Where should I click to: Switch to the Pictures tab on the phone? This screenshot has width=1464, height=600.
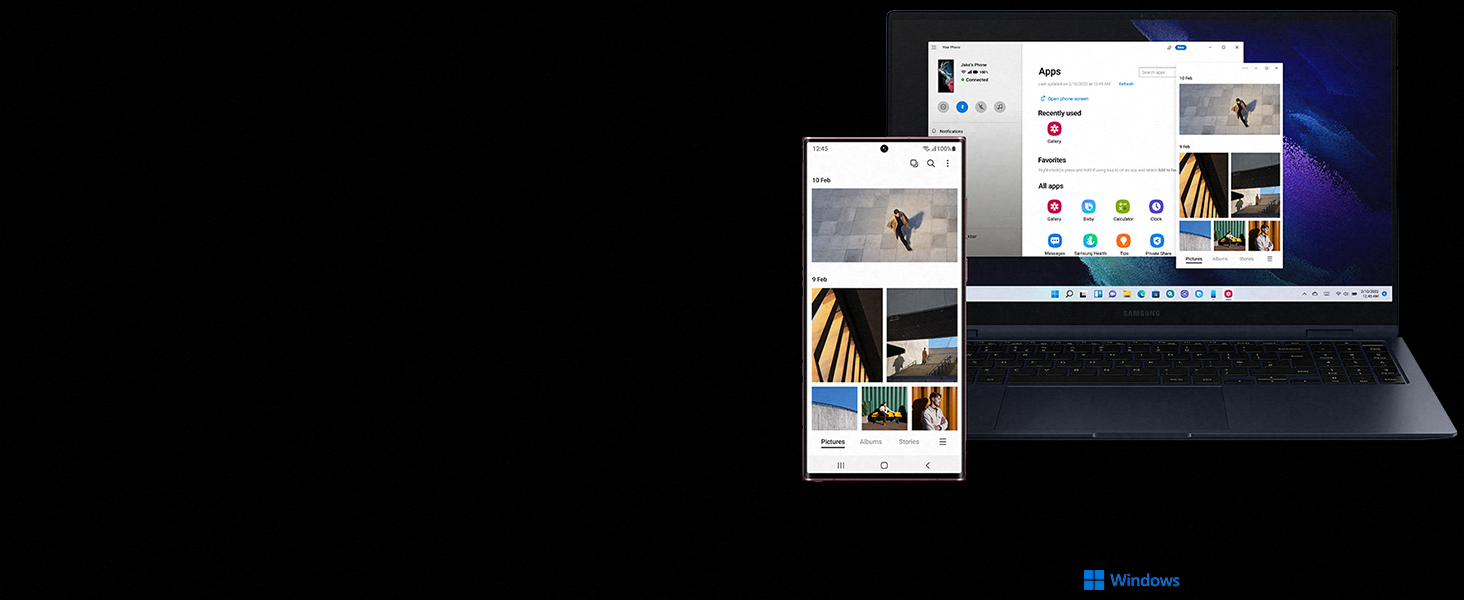click(833, 442)
